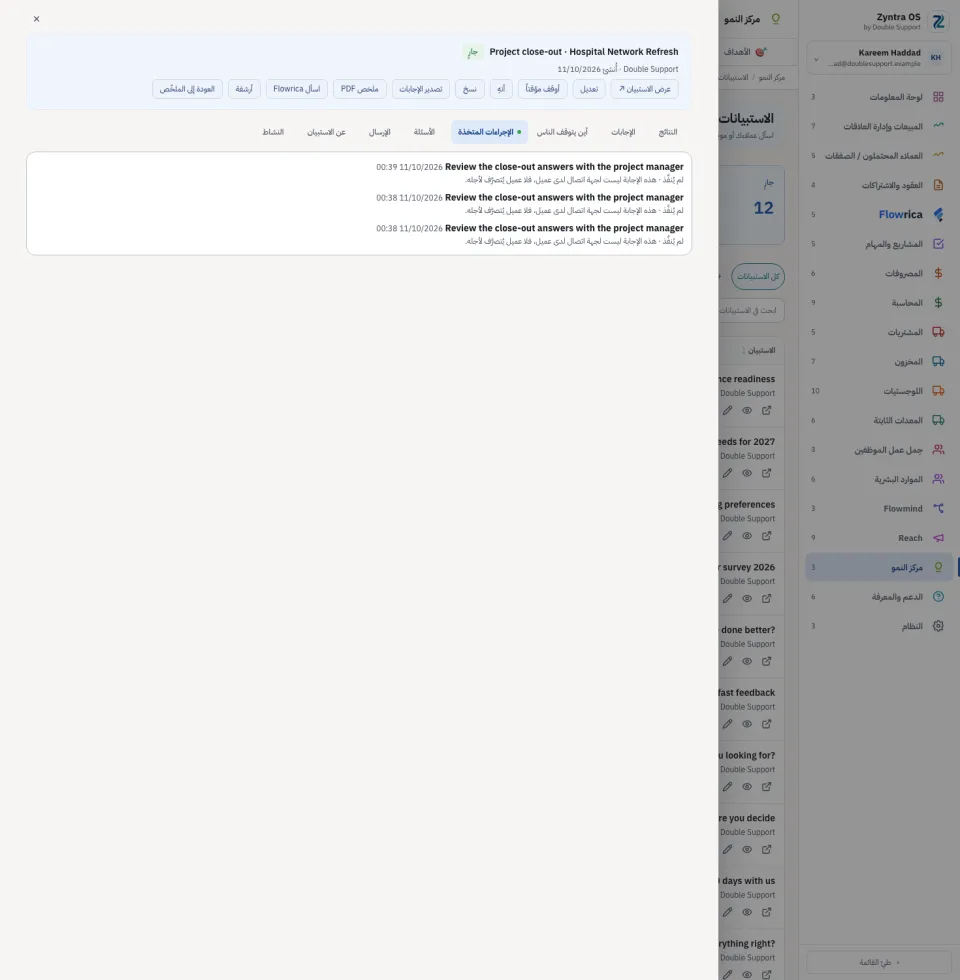Click the اسأل Flowrica button
The width and height of the screenshot is (960, 980).
click(x=297, y=89)
